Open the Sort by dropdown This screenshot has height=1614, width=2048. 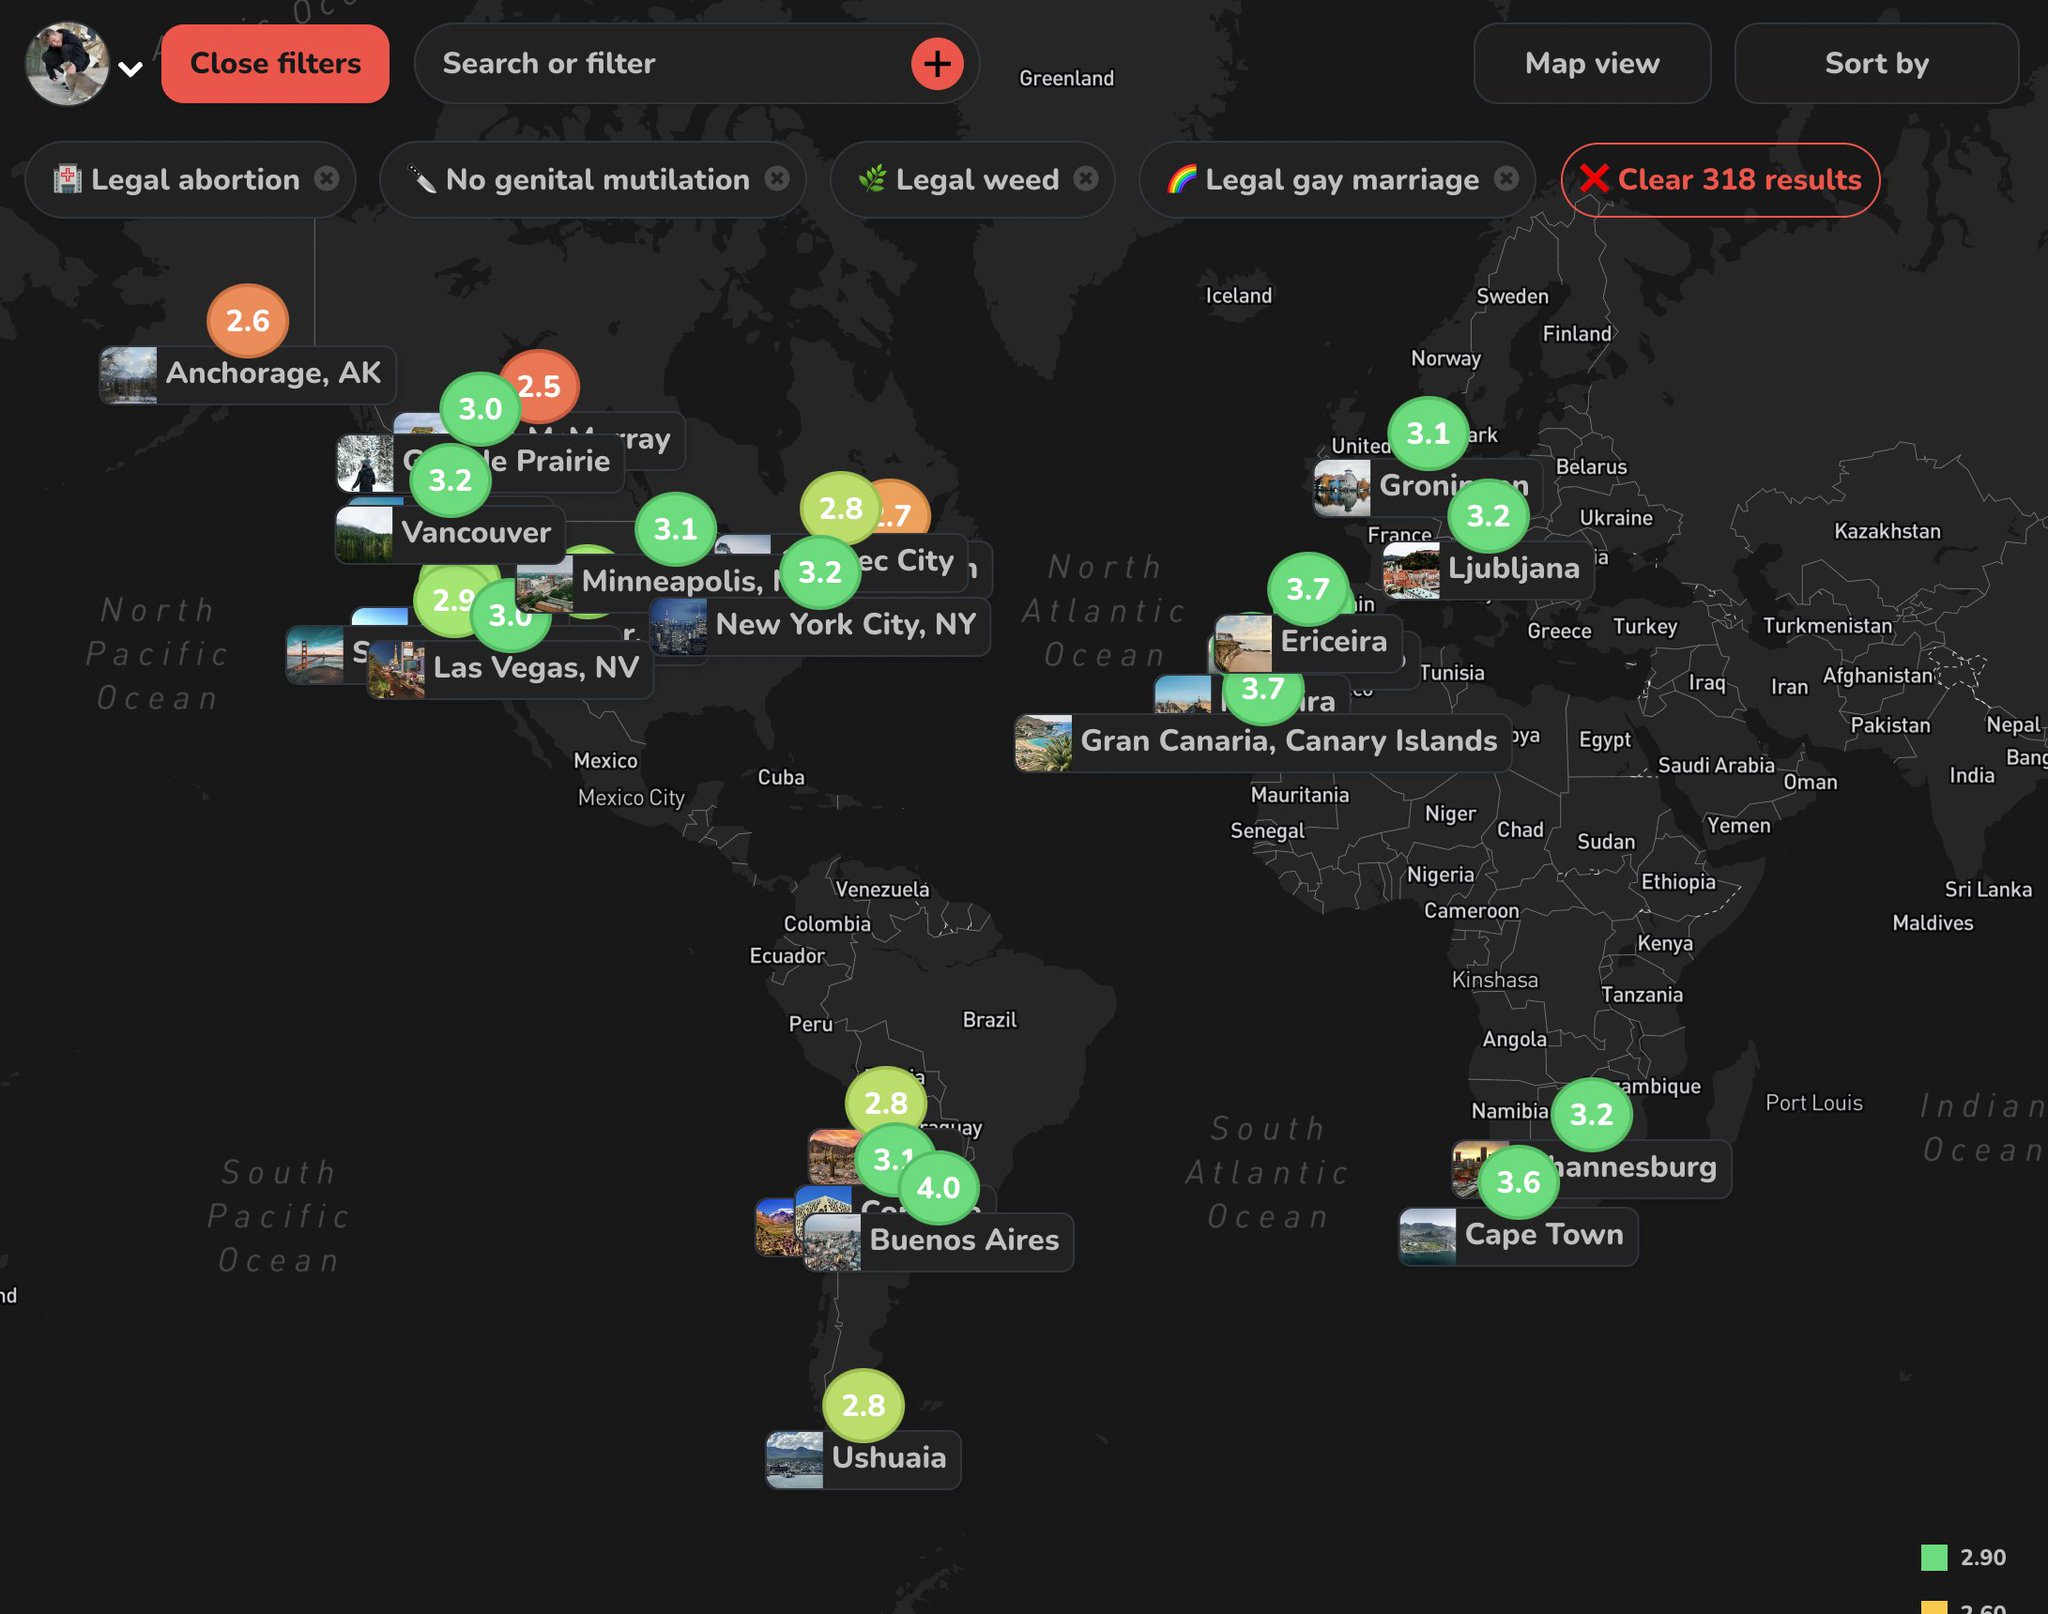1876,63
